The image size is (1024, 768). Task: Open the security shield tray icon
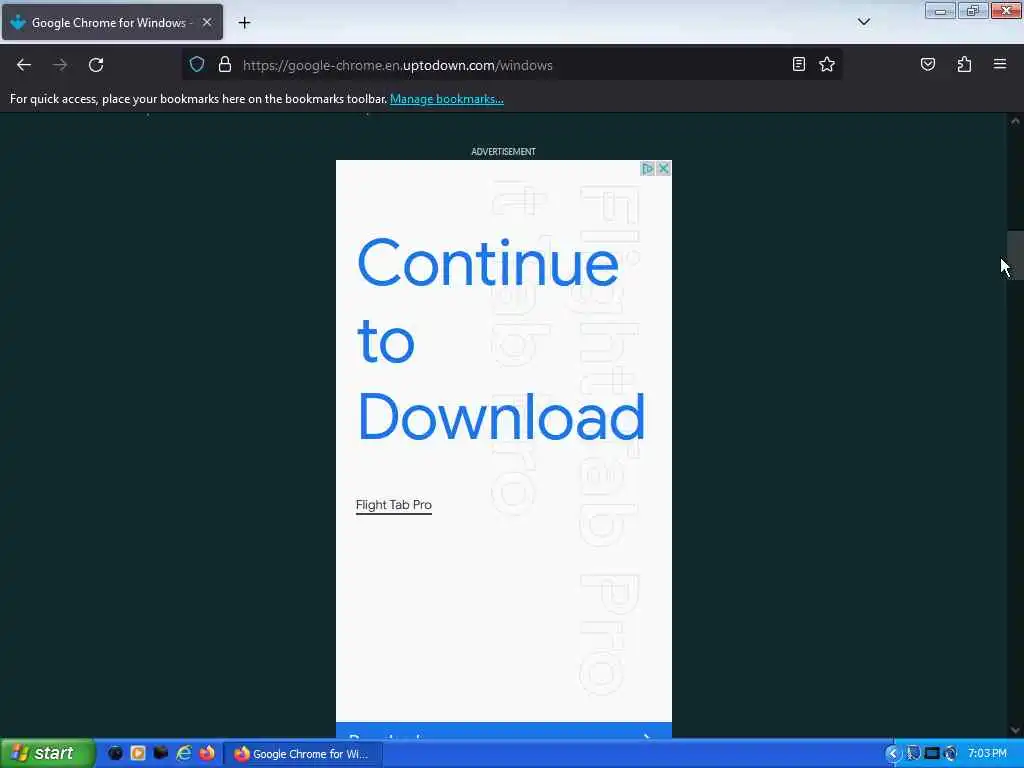913,754
